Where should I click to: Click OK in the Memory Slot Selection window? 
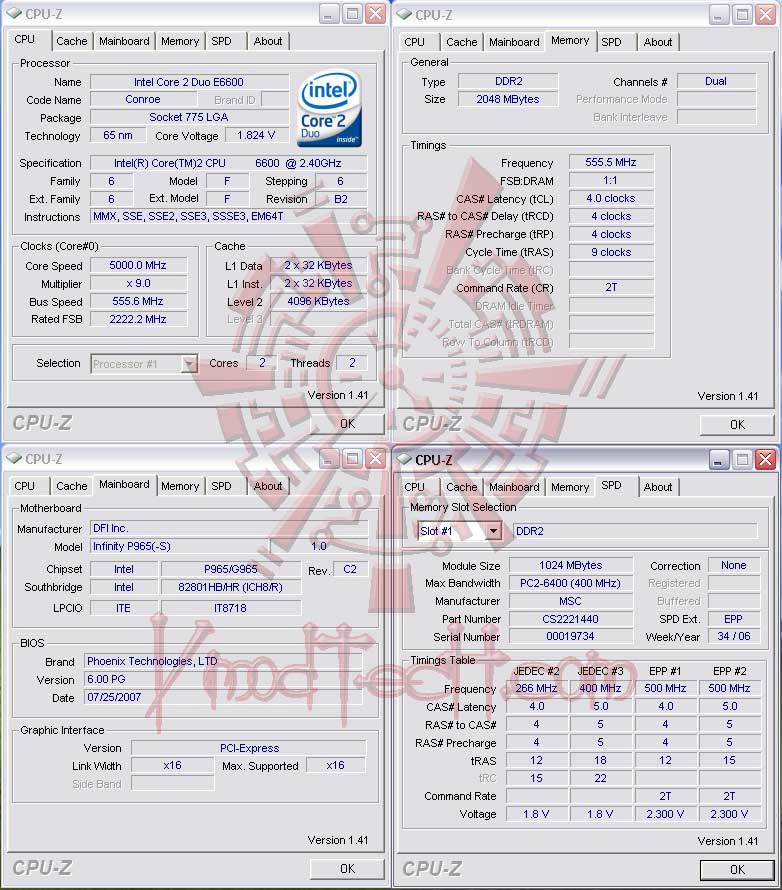coord(737,870)
